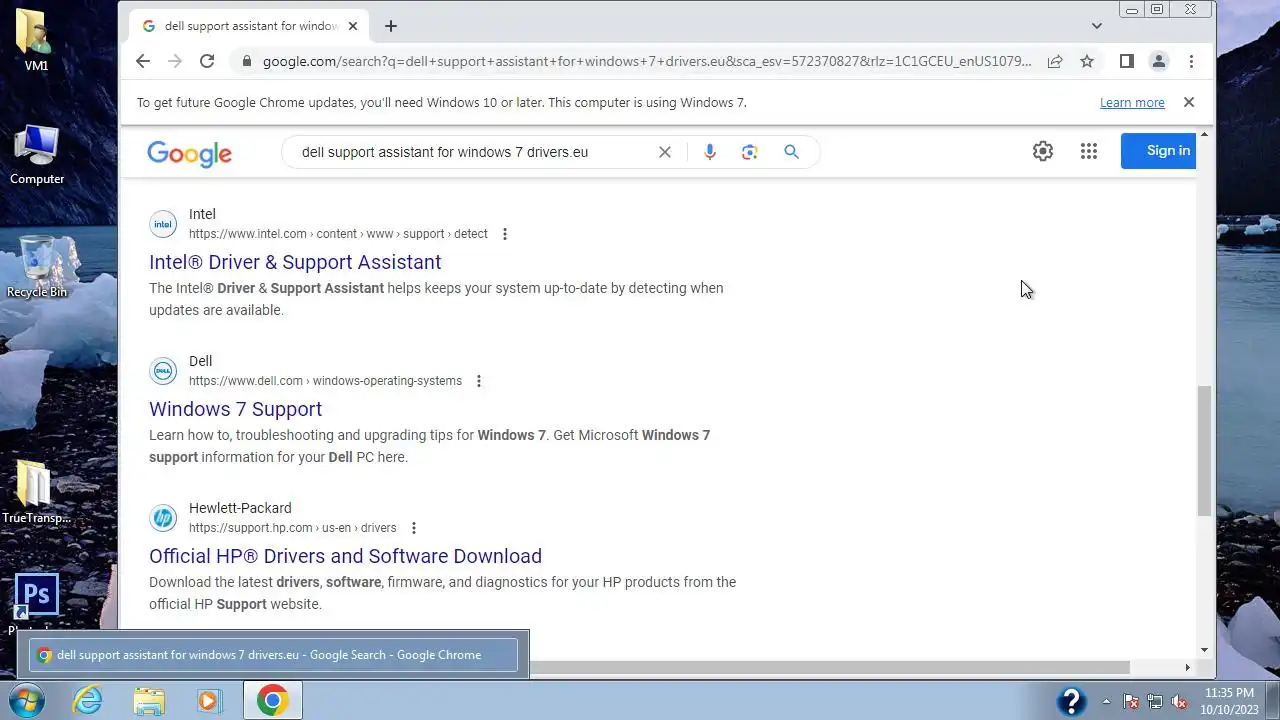Reload the current page
Screen dimensions: 1280x720
(207, 61)
